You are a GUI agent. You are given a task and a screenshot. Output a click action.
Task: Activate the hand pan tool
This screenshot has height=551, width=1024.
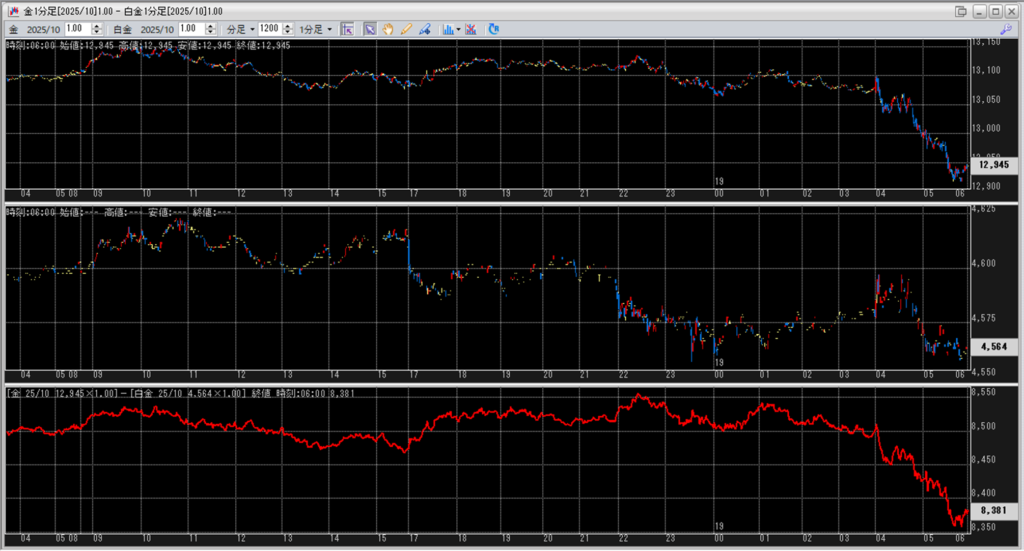pyautogui.click(x=388, y=29)
